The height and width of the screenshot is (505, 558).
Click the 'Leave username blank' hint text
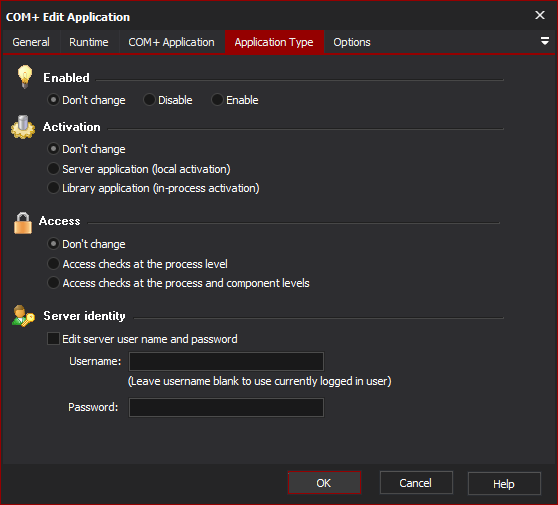pyautogui.click(x=259, y=381)
